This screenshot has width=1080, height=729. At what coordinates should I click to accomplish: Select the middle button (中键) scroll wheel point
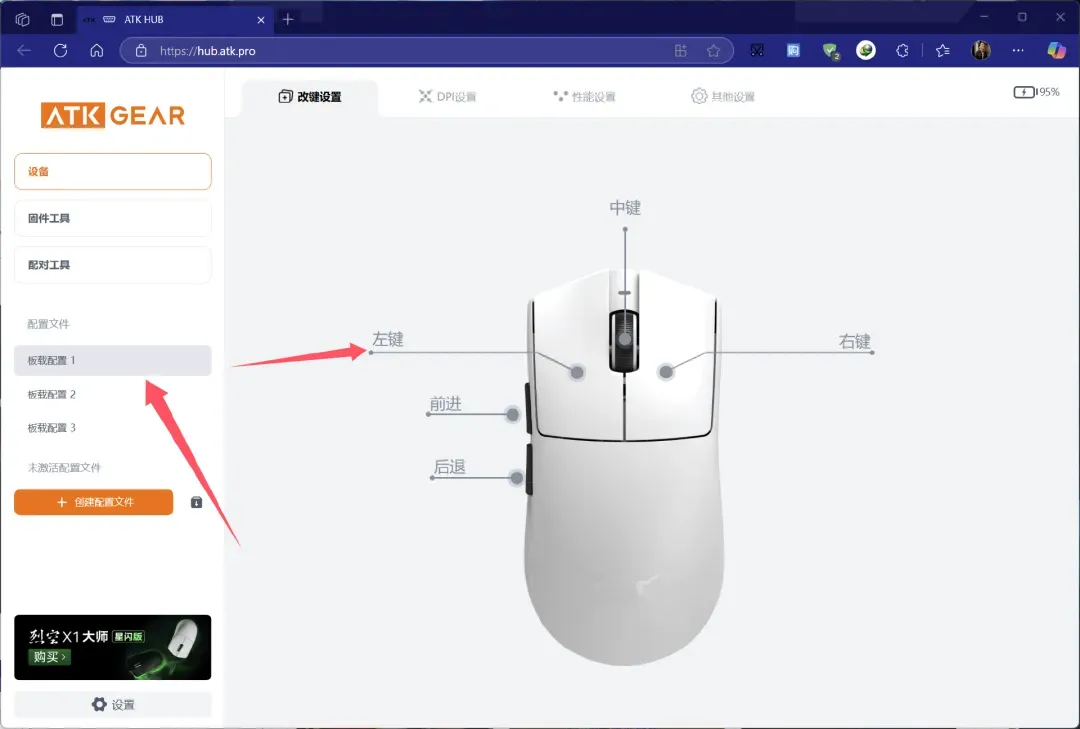point(625,339)
